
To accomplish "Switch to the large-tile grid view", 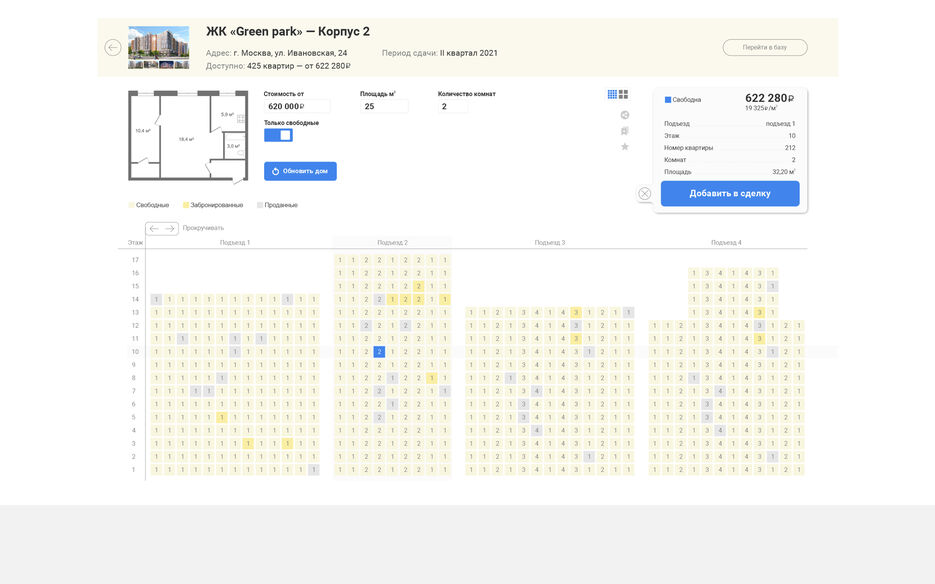I will click(624, 94).
